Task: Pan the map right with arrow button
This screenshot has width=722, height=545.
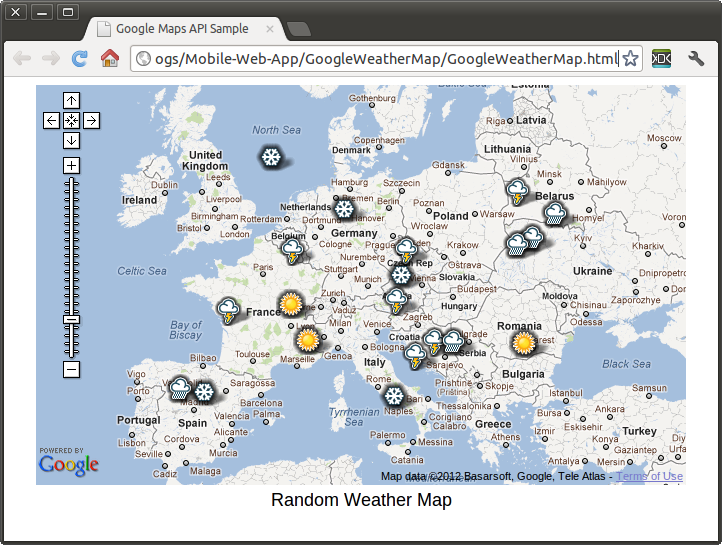Action: [91, 121]
